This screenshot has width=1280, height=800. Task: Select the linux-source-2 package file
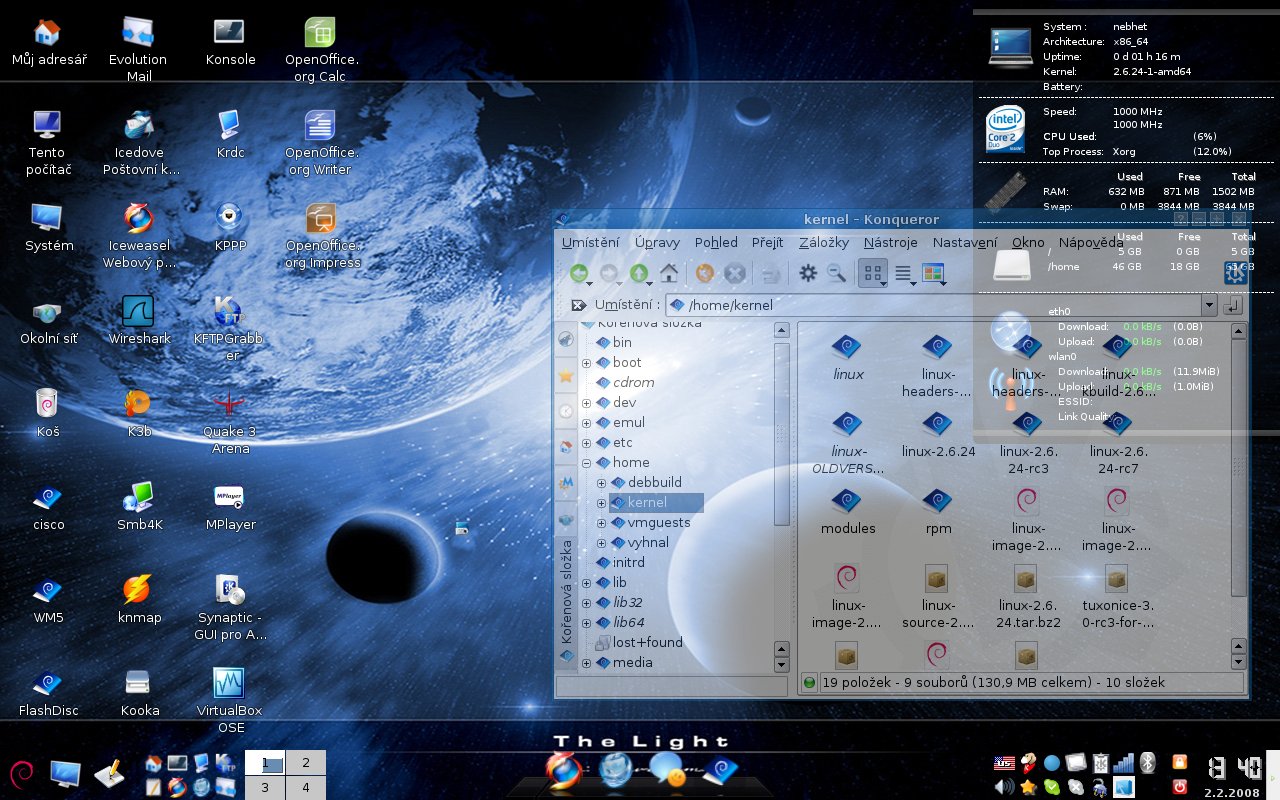938,598
